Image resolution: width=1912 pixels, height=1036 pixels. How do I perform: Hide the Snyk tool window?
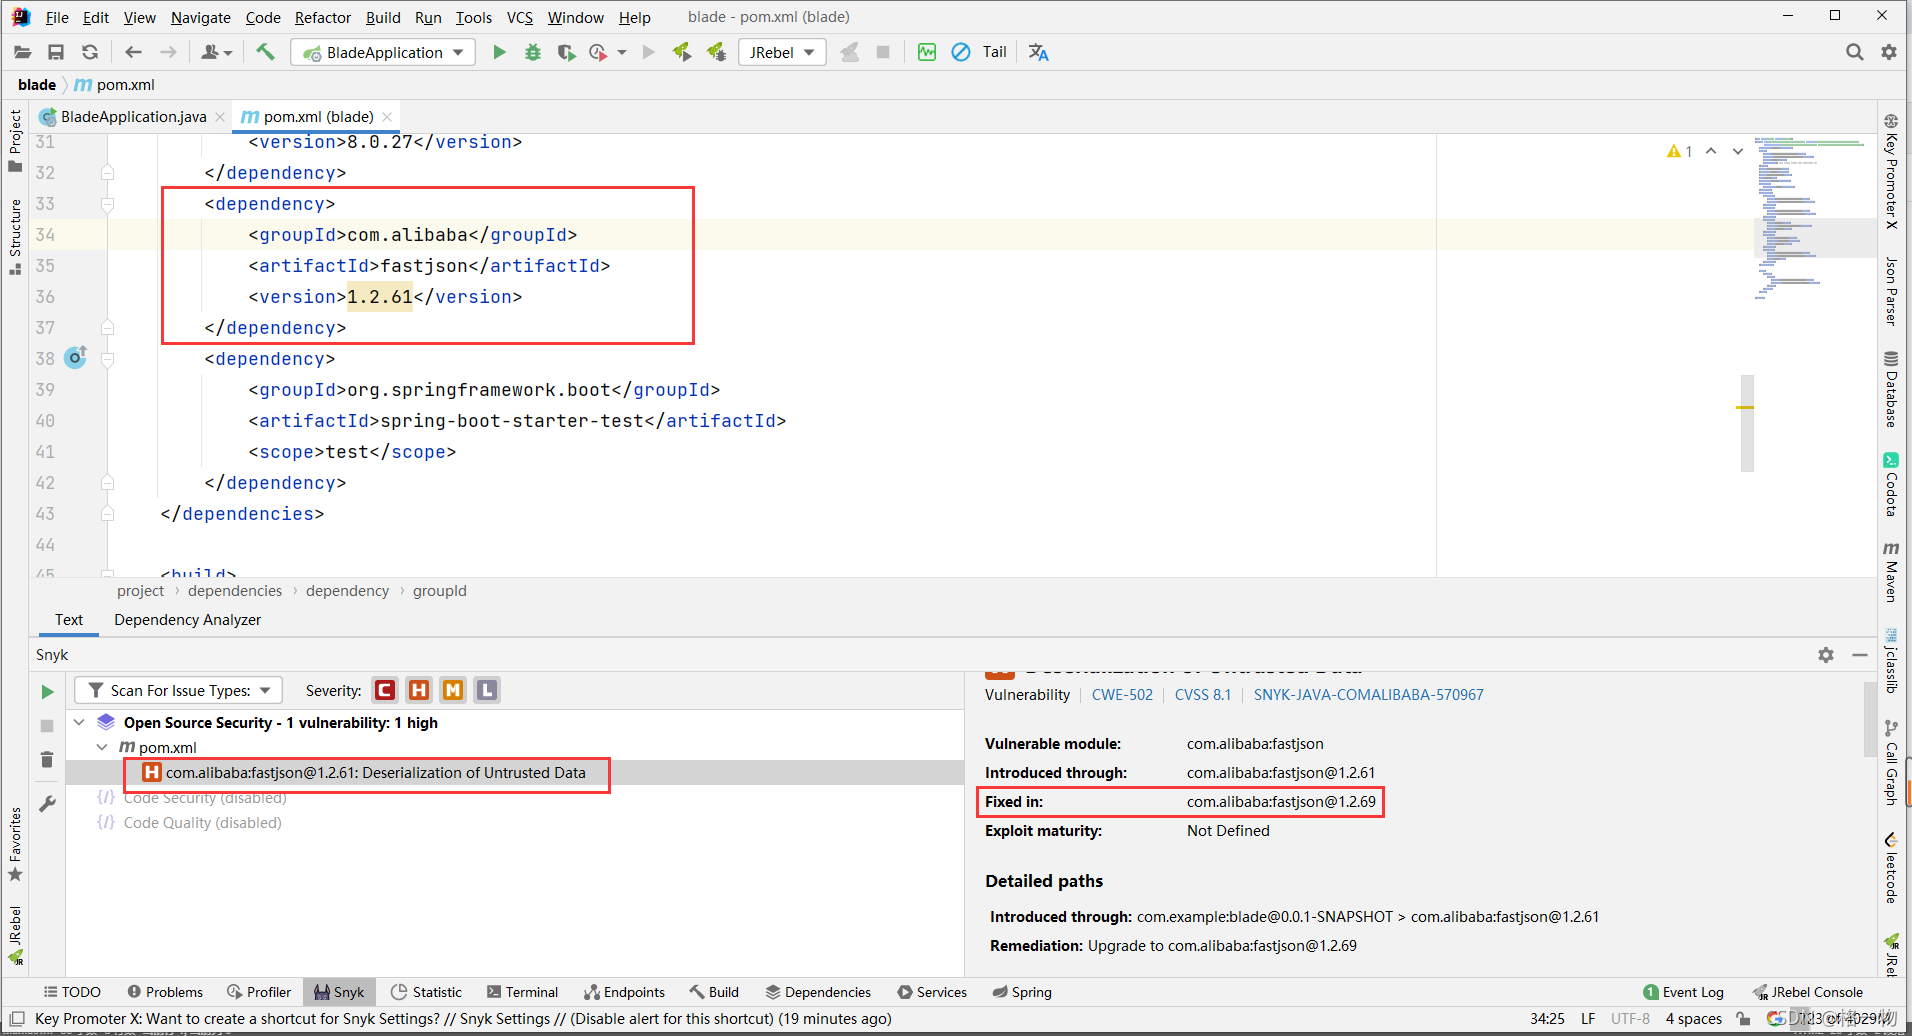point(1860,655)
